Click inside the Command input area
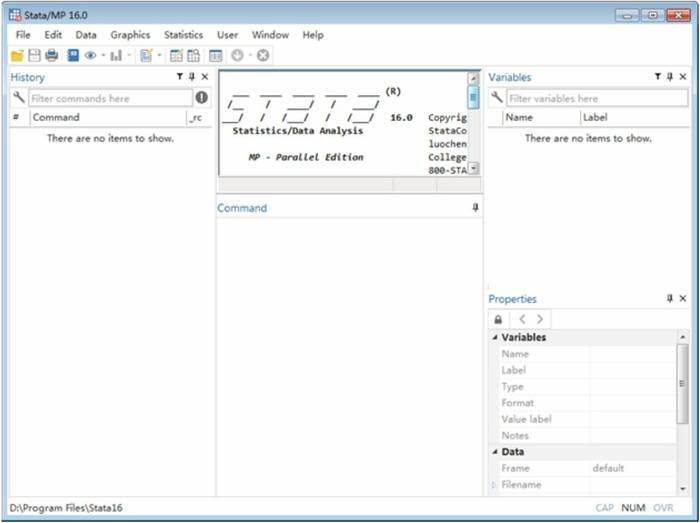 click(349, 357)
